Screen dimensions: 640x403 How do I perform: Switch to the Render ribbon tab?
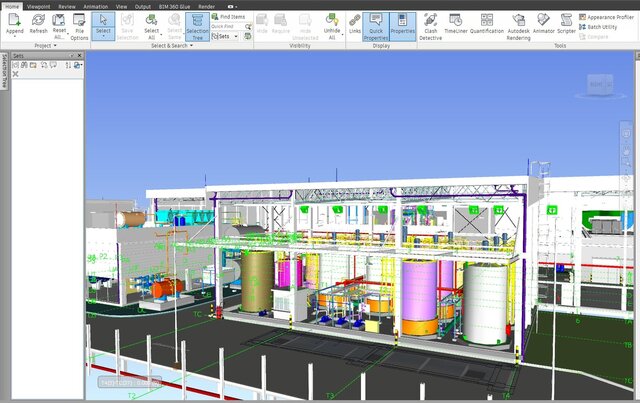(207, 7)
